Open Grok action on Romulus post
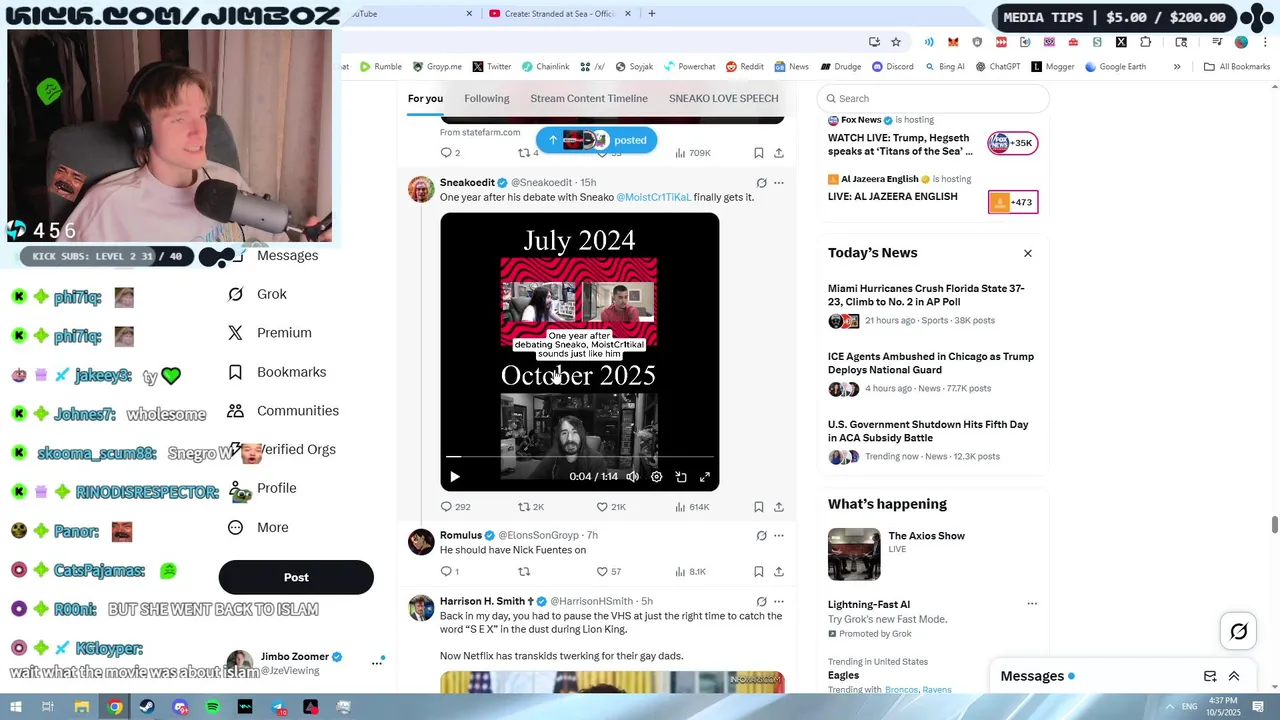 (x=761, y=536)
